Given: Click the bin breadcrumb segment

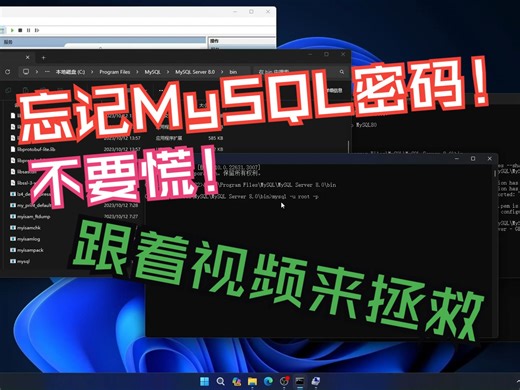Looking at the screenshot, I should [233, 72].
